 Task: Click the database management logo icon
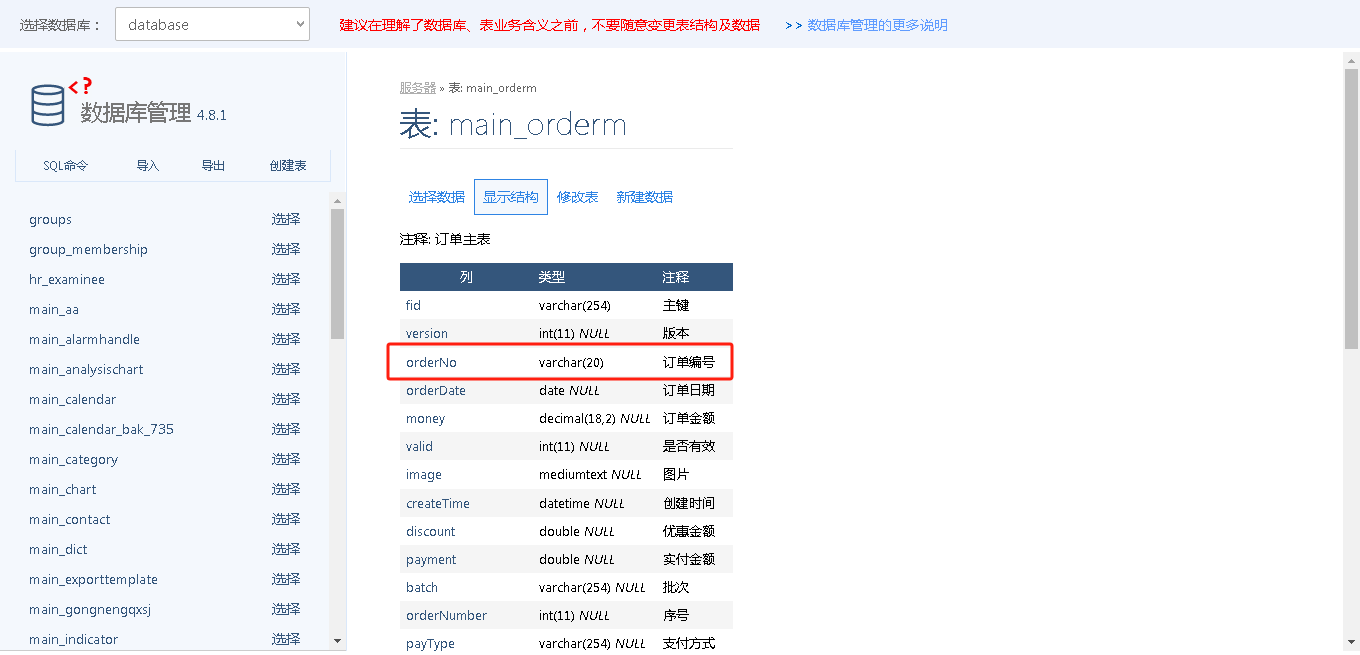tap(48, 104)
